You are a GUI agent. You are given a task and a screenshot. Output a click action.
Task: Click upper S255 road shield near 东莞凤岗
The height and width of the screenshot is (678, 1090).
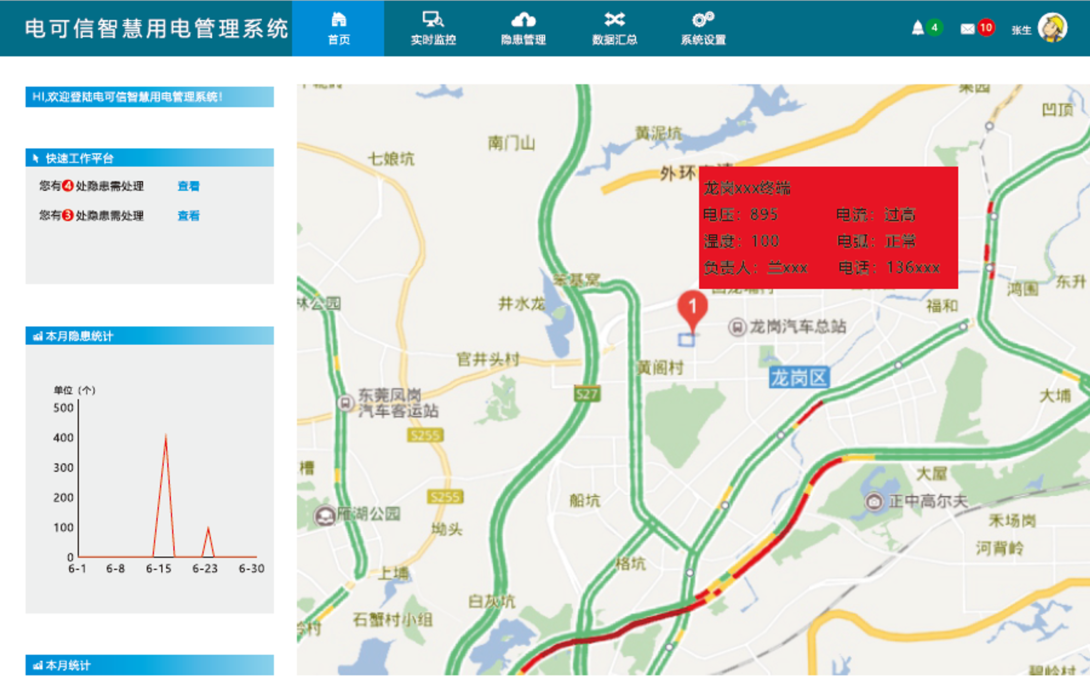click(425, 435)
